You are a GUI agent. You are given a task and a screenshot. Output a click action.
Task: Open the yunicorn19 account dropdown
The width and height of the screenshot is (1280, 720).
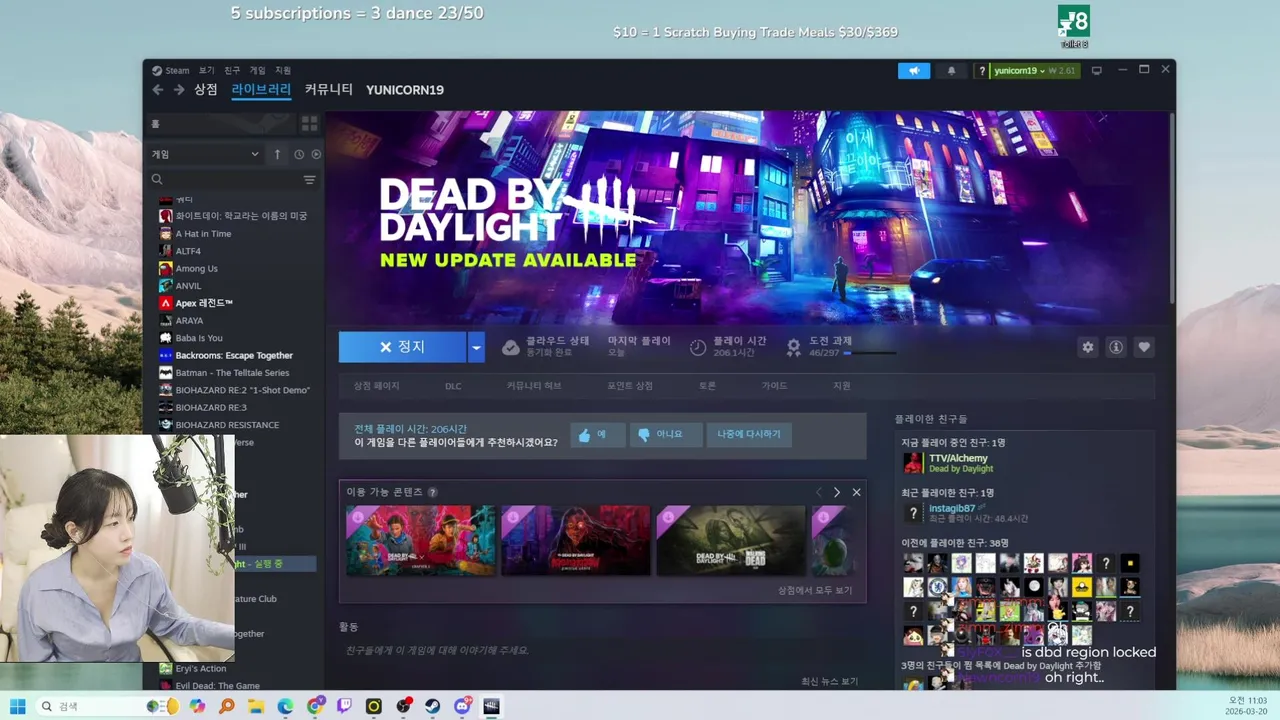click(x=1034, y=71)
